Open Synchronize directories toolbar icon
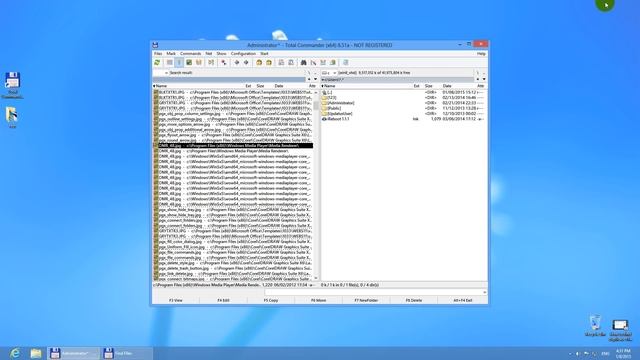The height and width of the screenshot is (360, 640). pyautogui.click(x=323, y=62)
